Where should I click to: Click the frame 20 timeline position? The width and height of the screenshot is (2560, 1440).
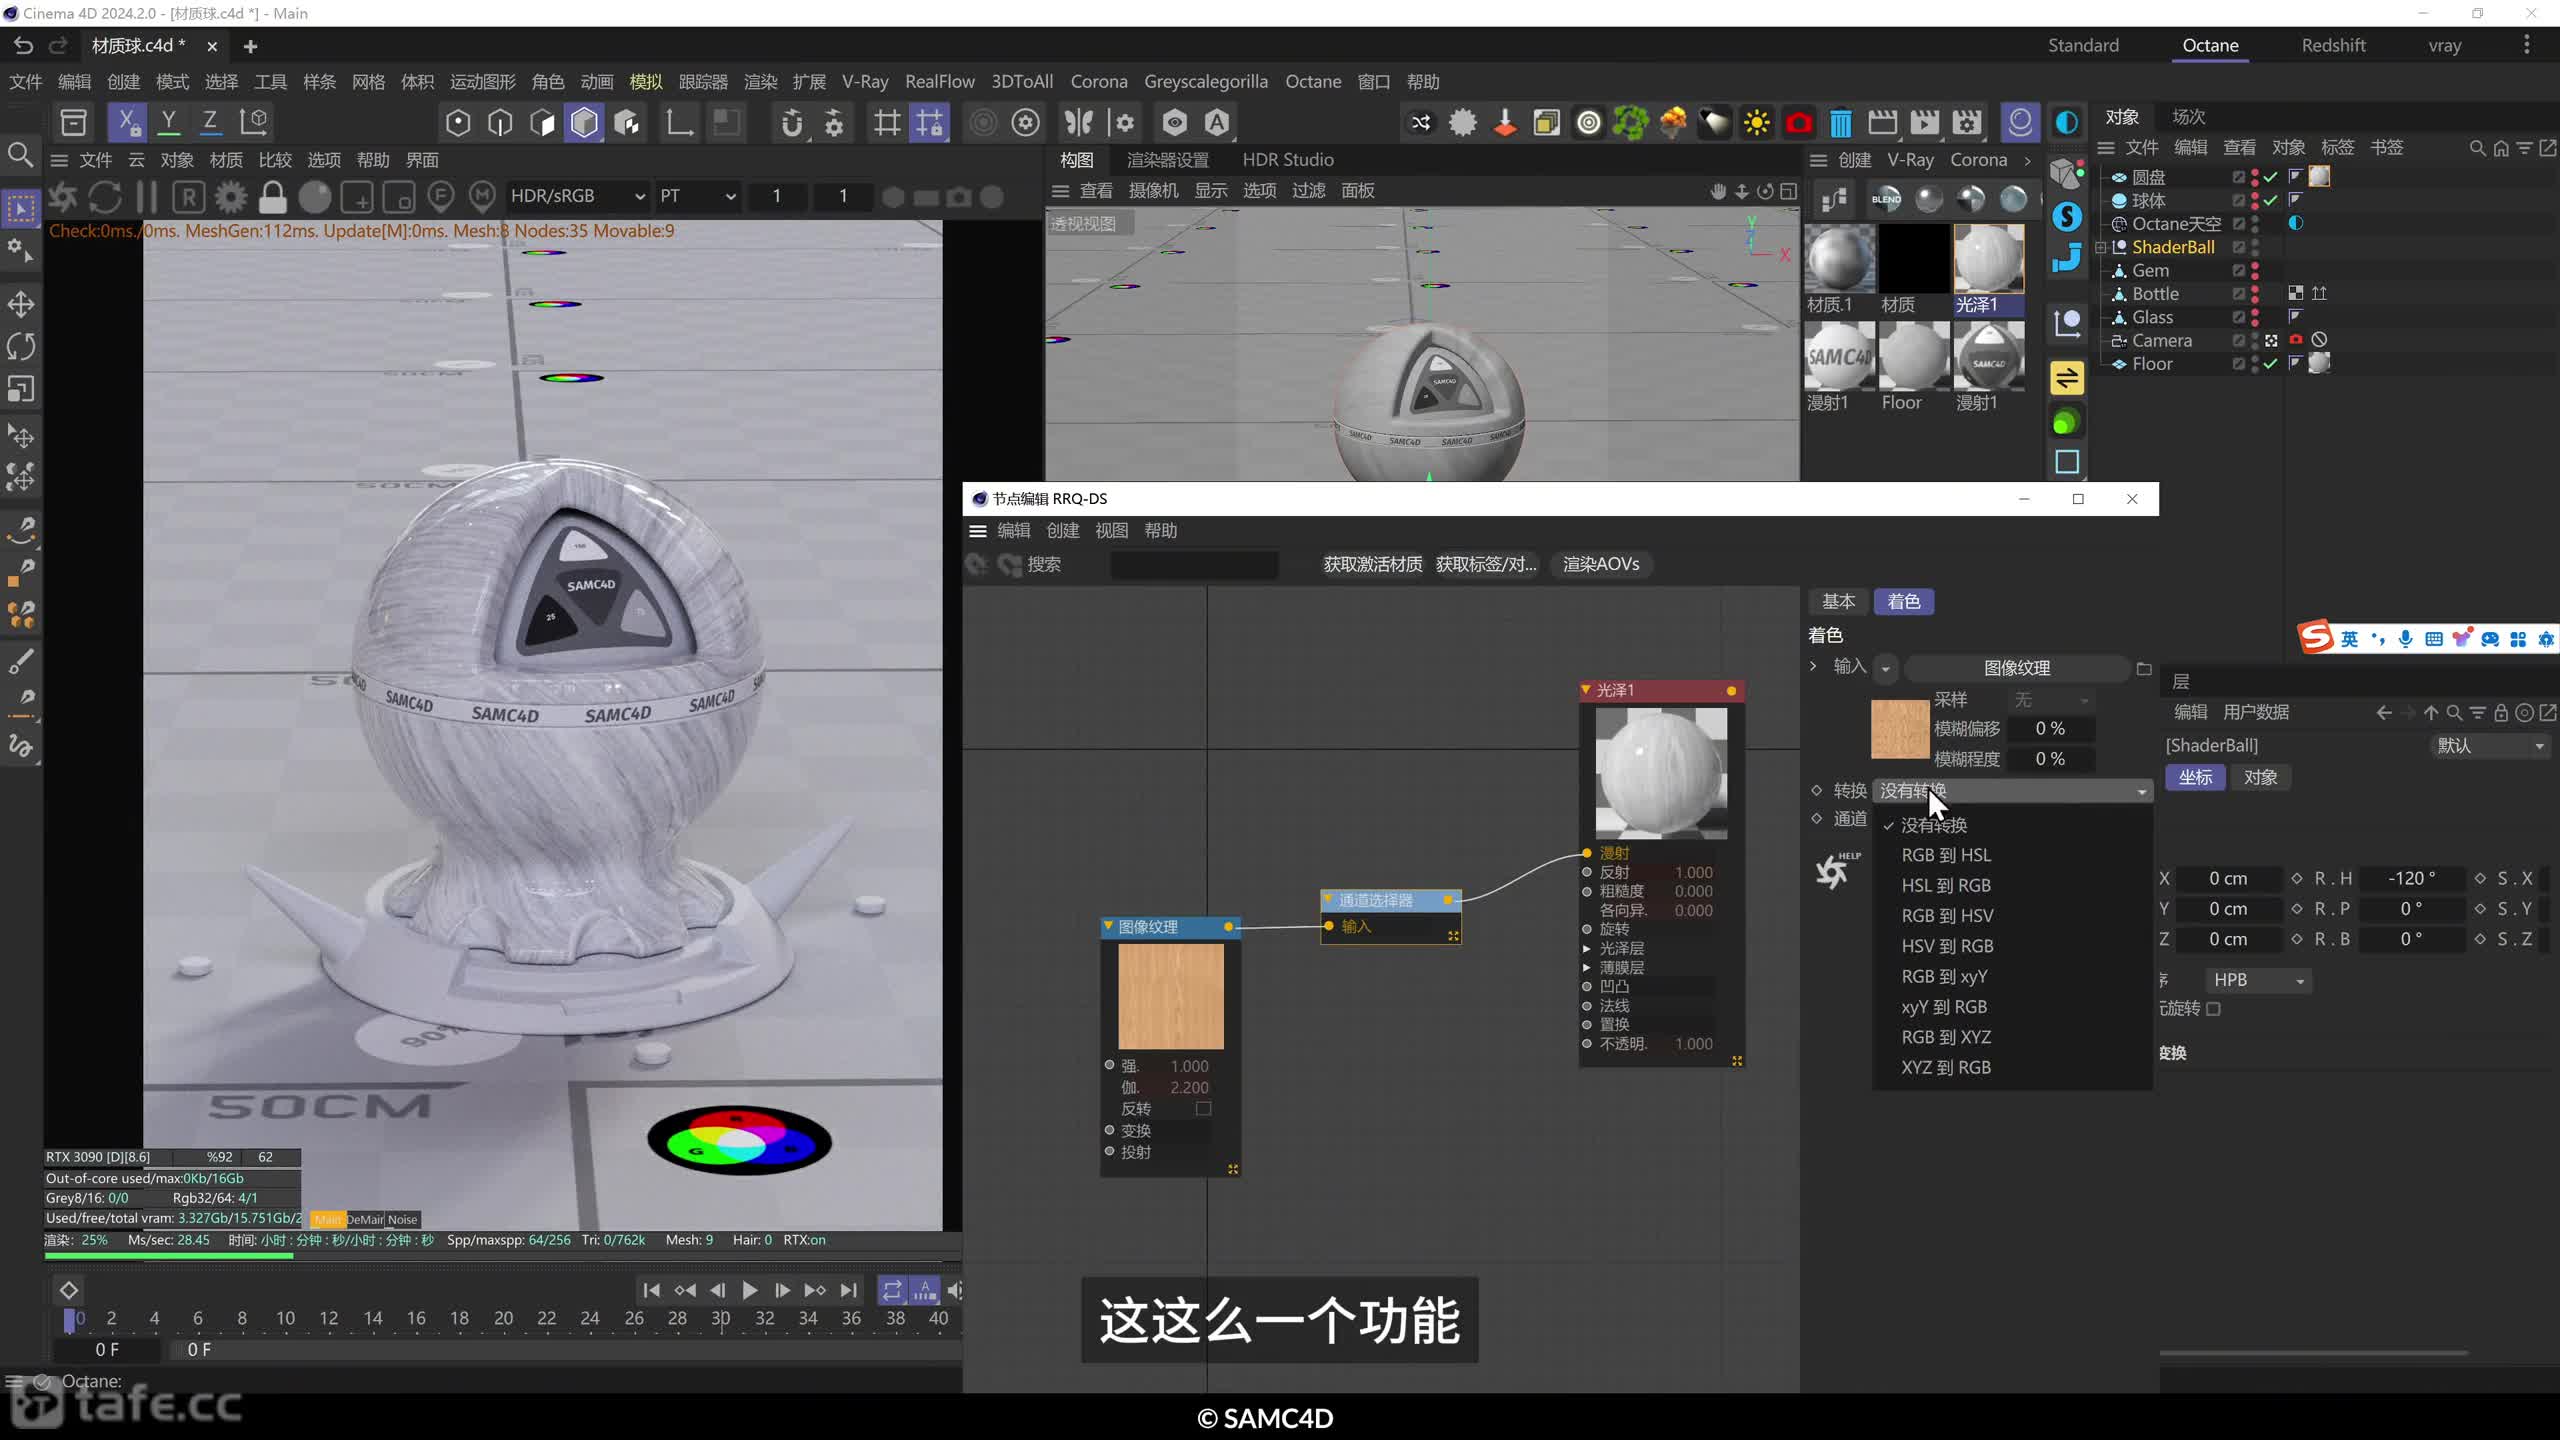[503, 1318]
